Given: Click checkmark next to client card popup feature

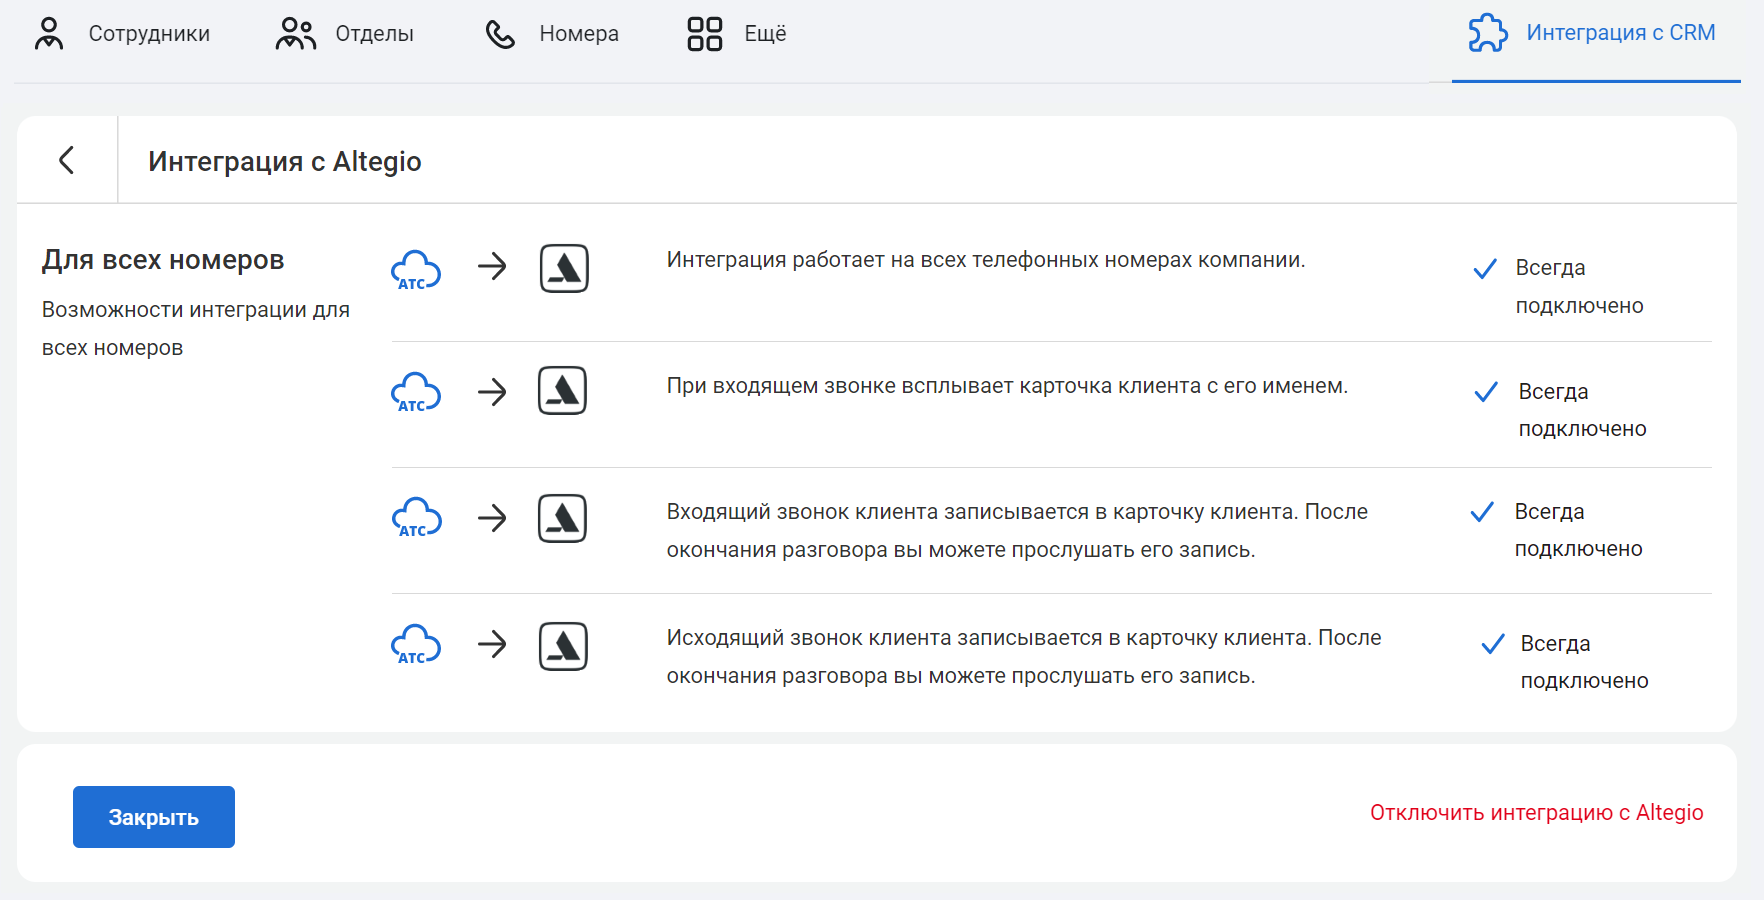Looking at the screenshot, I should [x=1486, y=392].
